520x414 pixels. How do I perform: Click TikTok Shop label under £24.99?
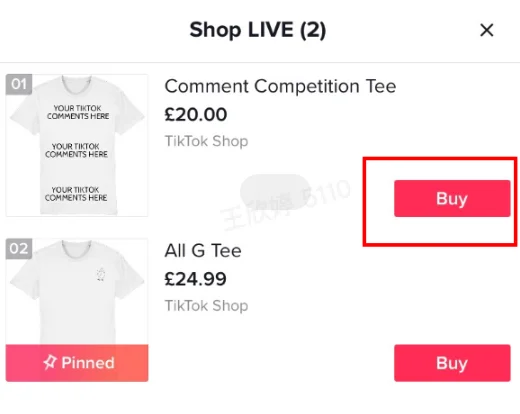tap(207, 306)
